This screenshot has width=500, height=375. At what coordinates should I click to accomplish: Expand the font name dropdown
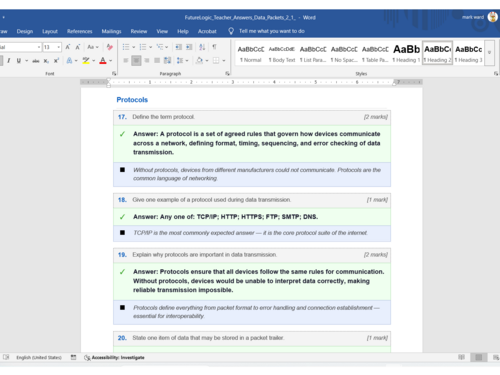pos(39,47)
